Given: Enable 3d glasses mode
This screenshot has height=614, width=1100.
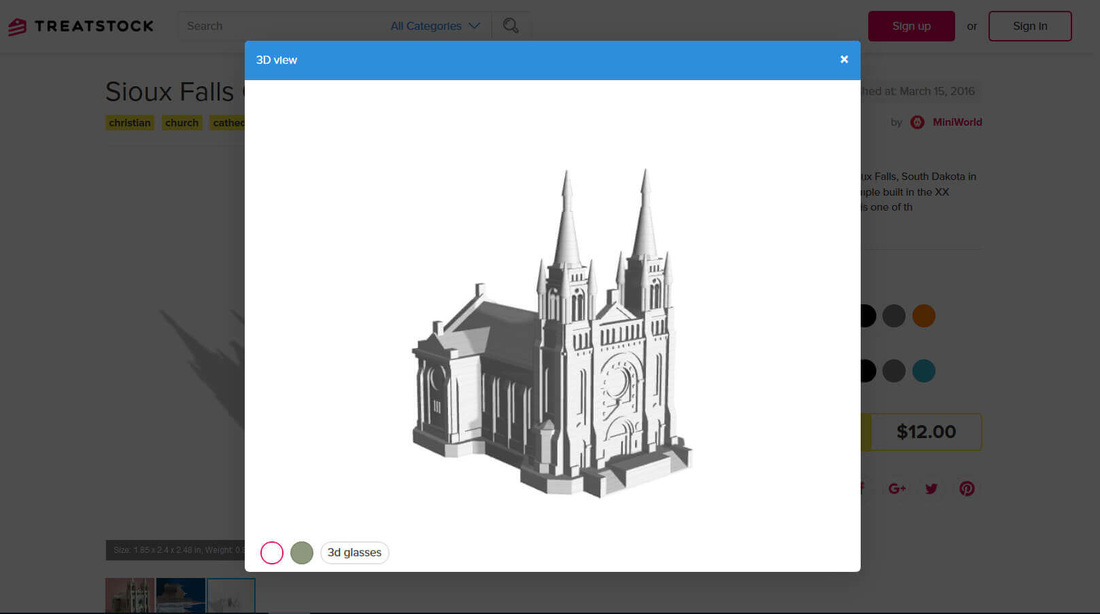Looking at the screenshot, I should pos(354,552).
